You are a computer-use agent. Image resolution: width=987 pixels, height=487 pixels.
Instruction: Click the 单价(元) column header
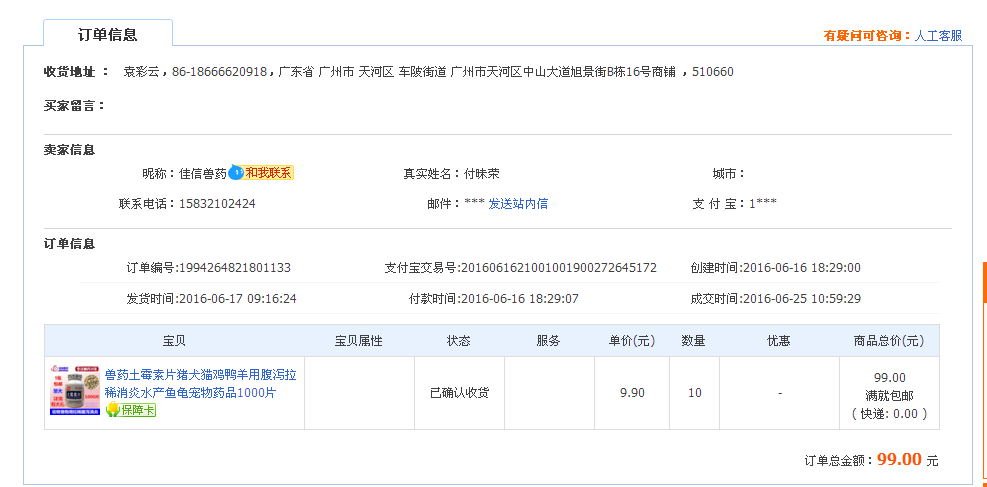coord(632,341)
